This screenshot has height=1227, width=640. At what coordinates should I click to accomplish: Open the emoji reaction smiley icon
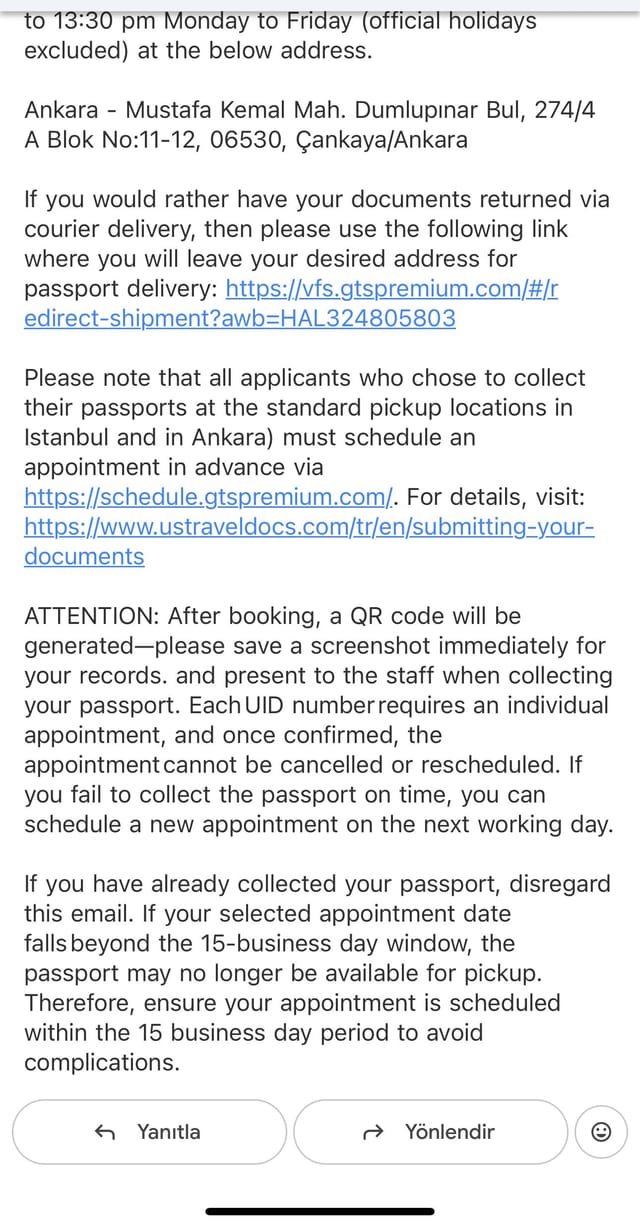(x=602, y=1132)
